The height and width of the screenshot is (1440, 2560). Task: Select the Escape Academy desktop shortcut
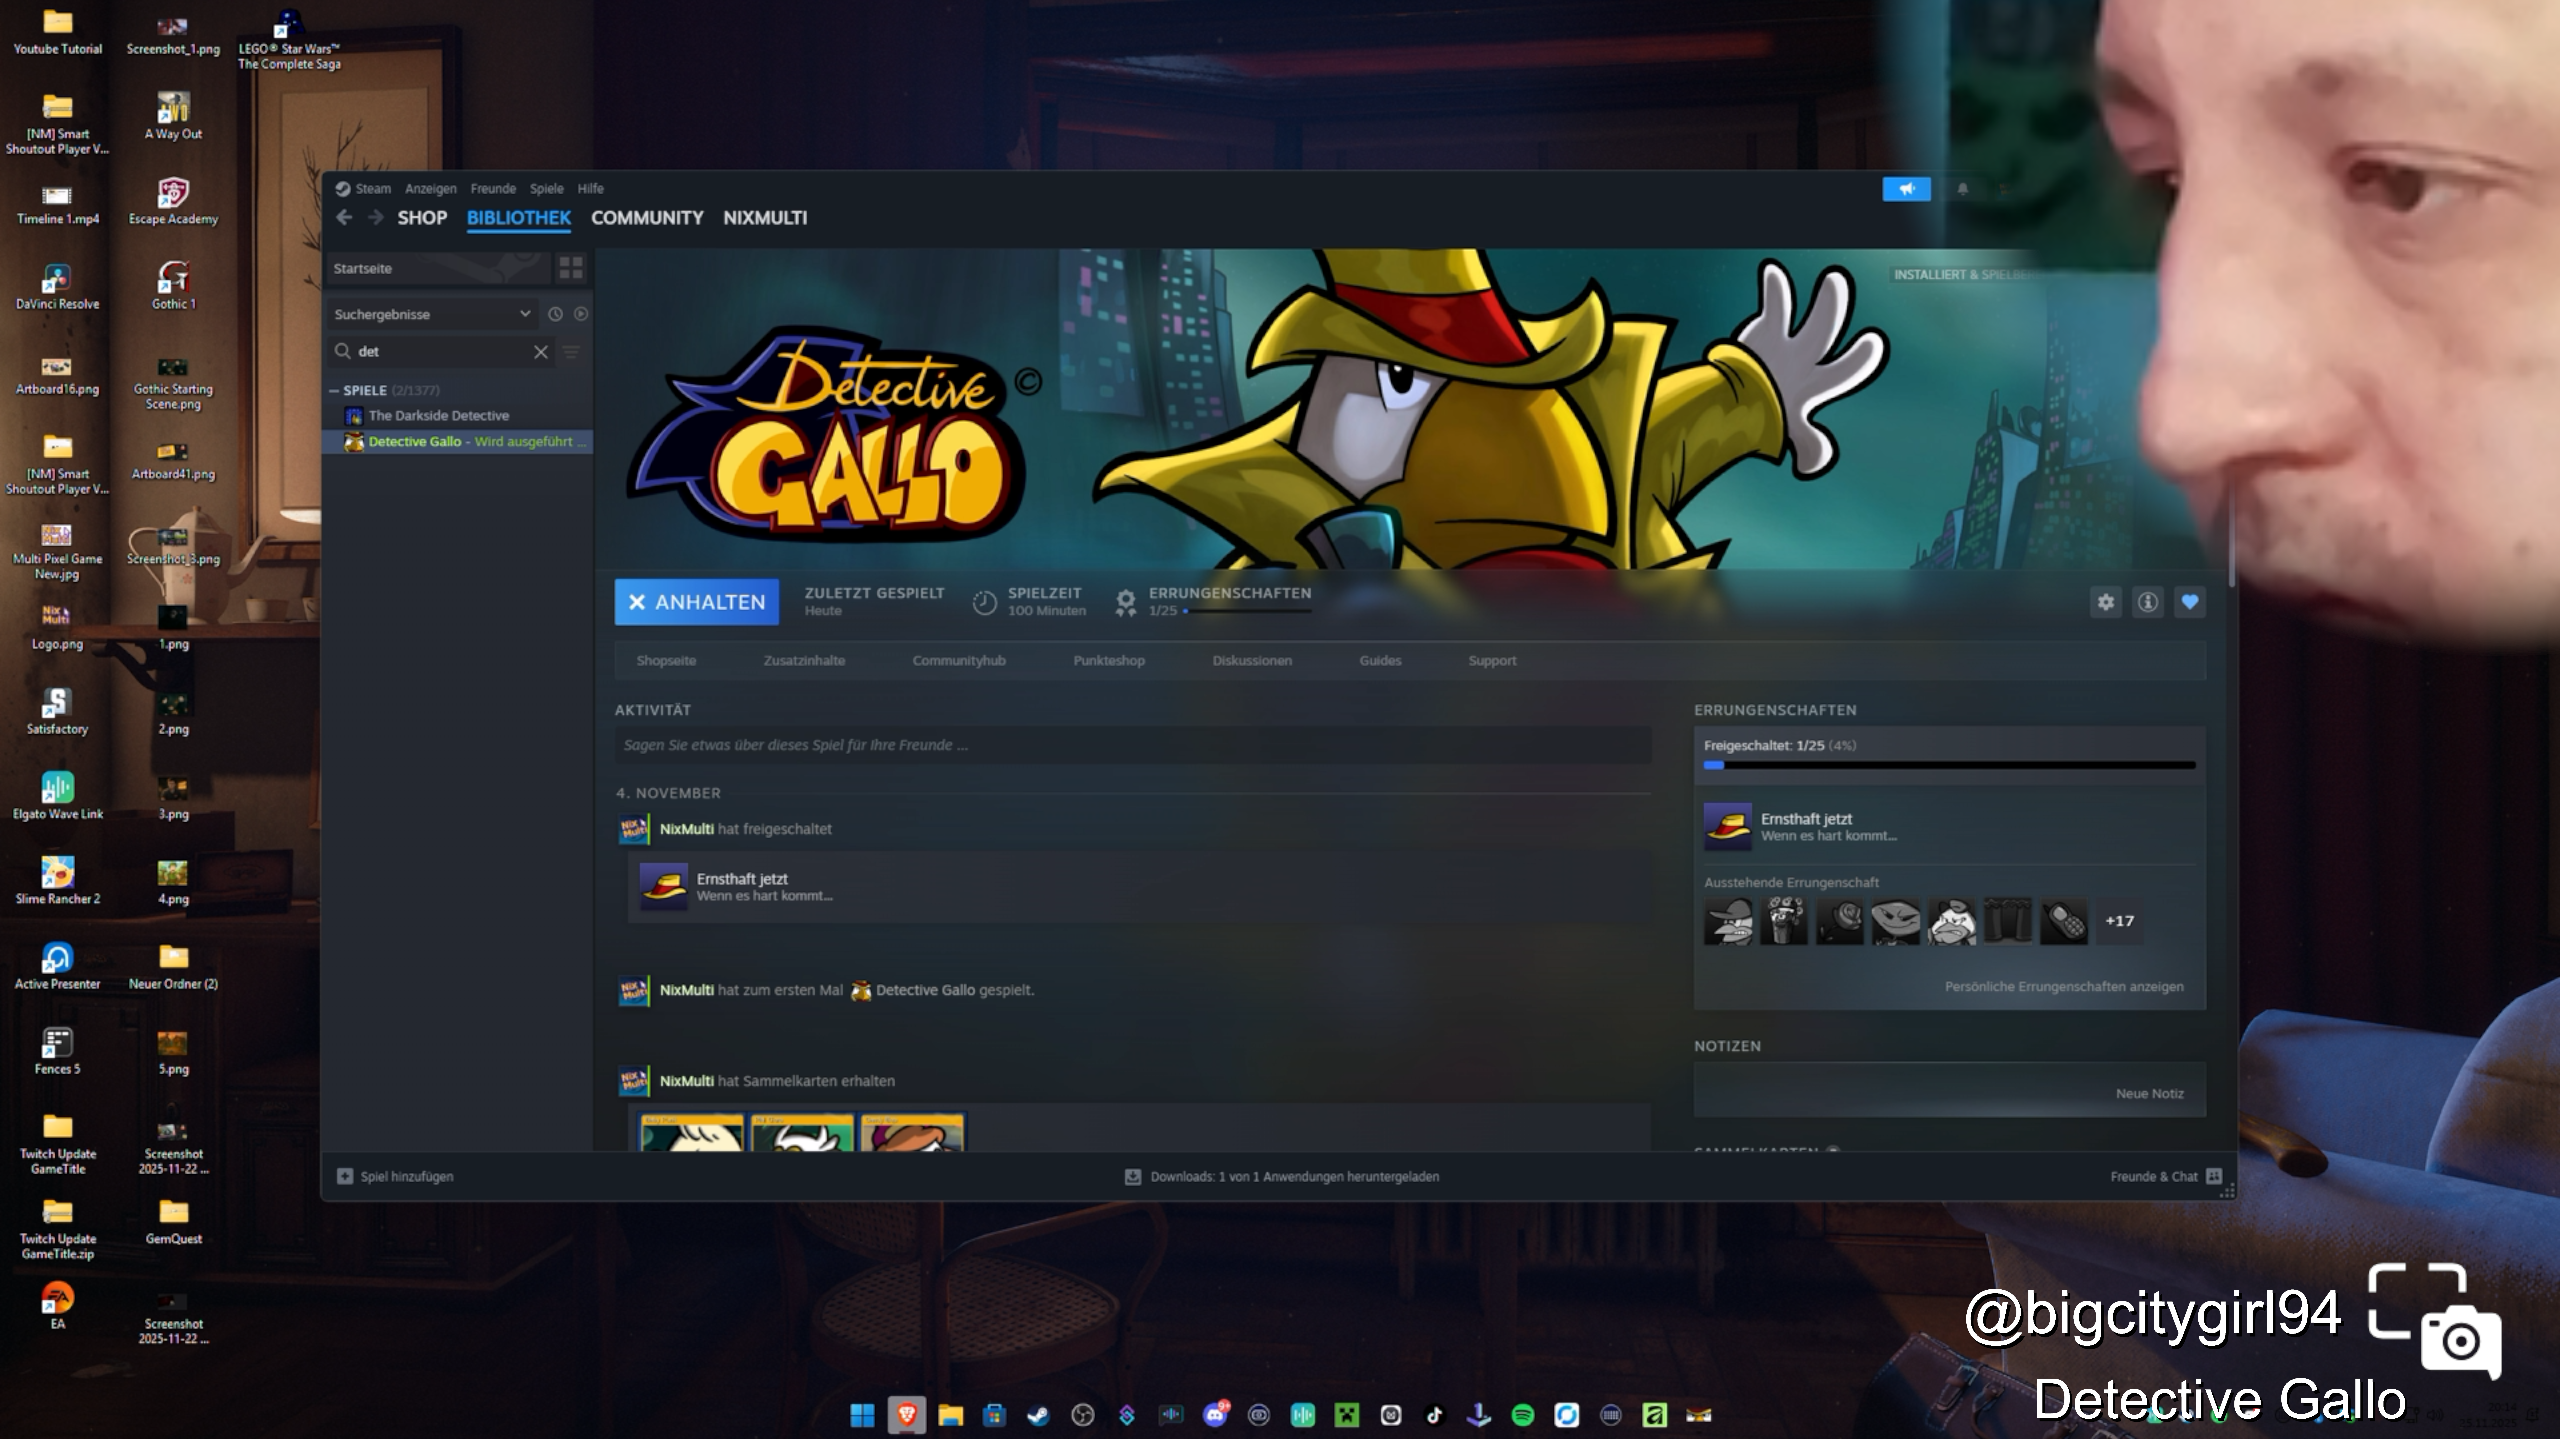[x=173, y=201]
